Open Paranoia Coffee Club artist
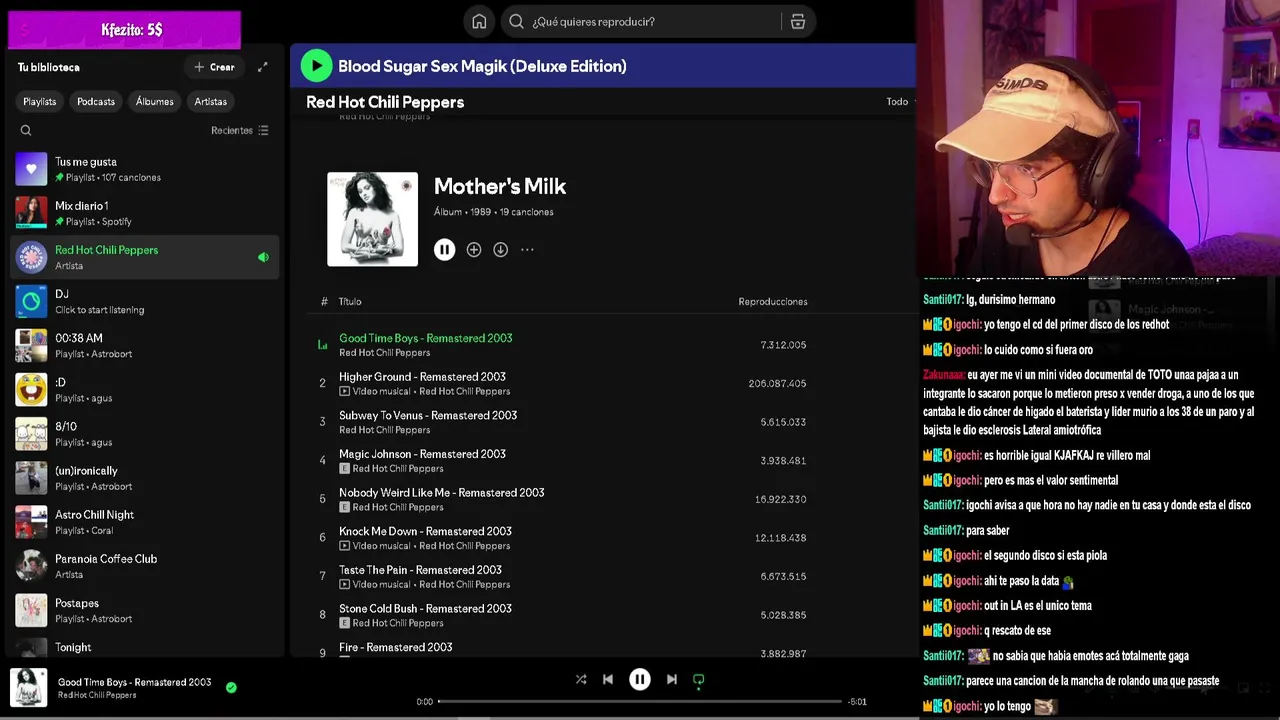This screenshot has width=1280, height=720. click(145, 566)
